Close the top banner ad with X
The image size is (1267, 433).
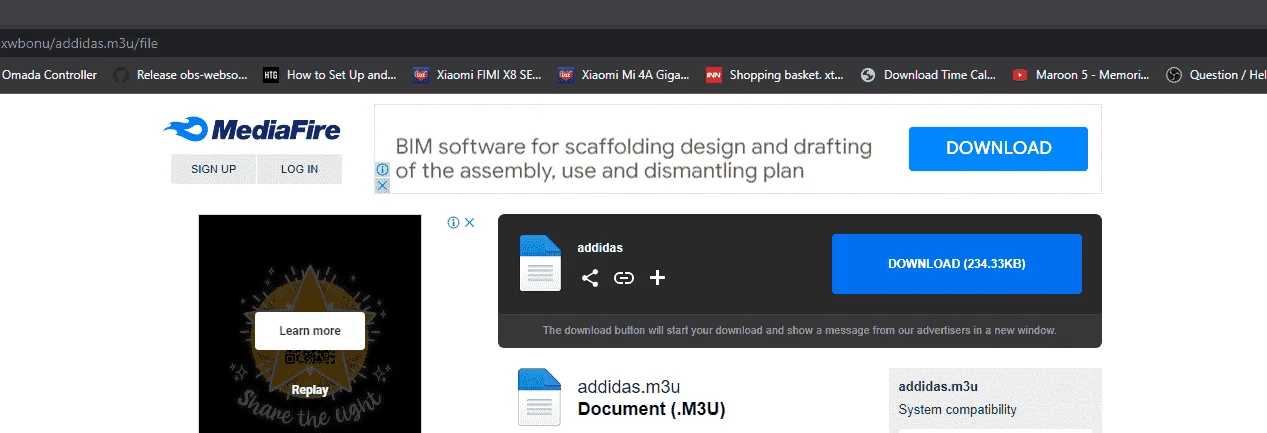tap(382, 185)
